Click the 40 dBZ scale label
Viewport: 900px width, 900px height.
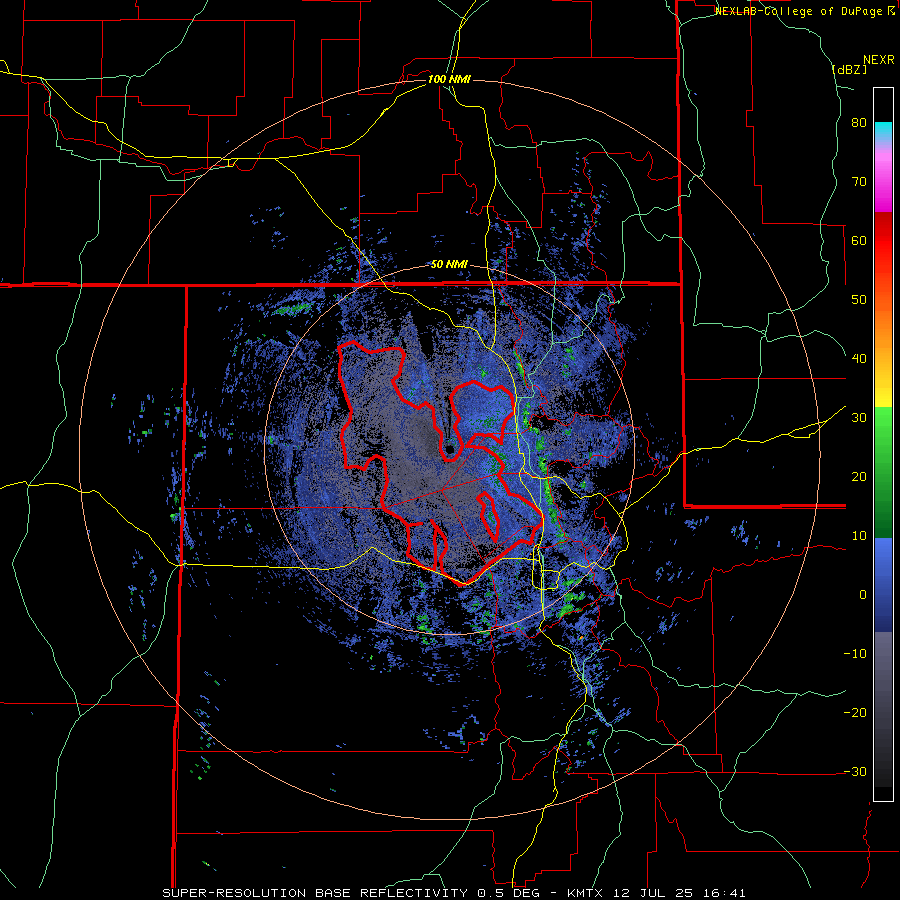(x=859, y=359)
